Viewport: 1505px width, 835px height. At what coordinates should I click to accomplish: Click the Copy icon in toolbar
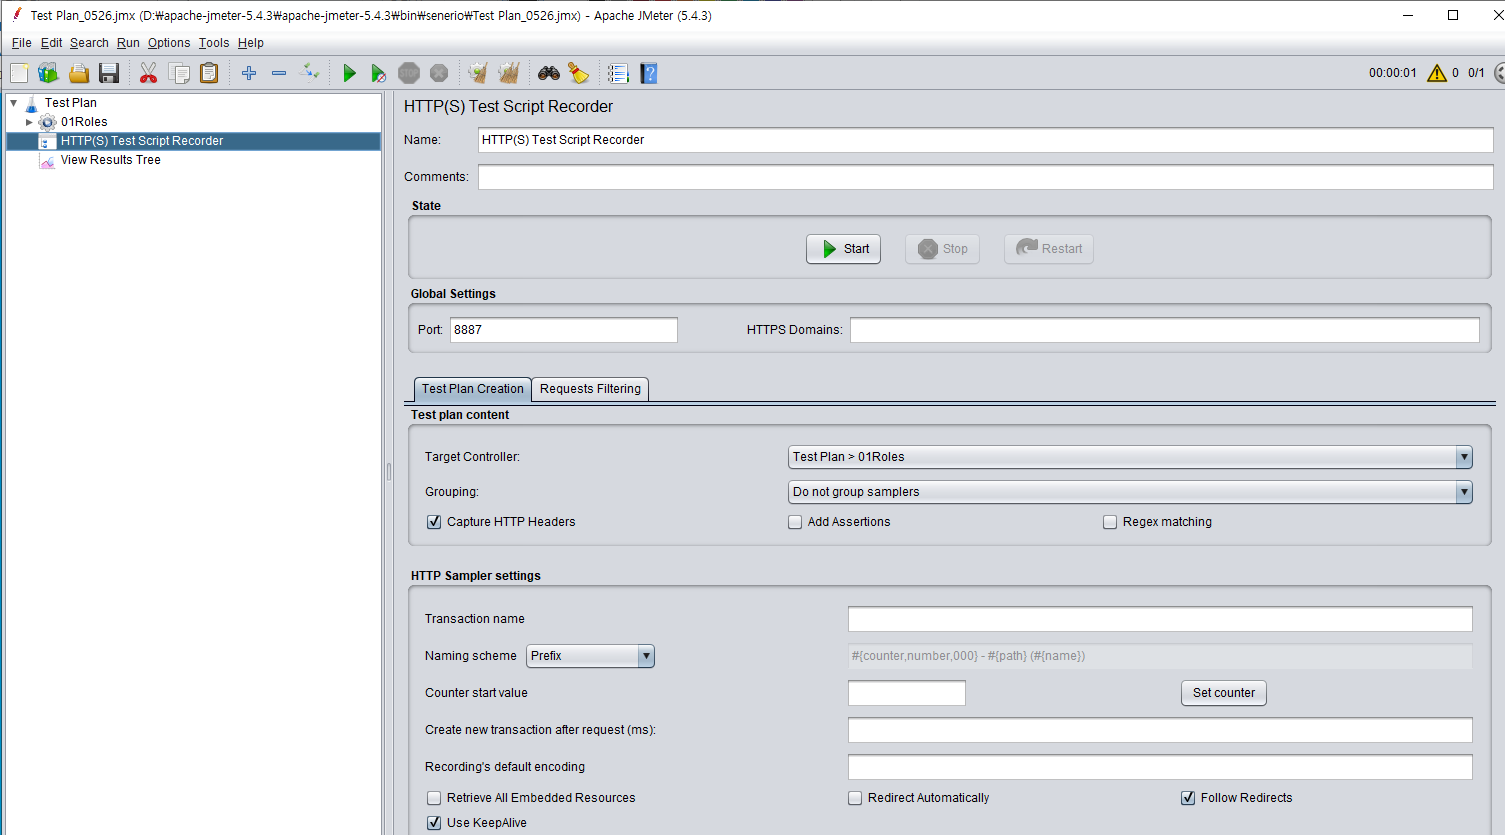coord(179,73)
